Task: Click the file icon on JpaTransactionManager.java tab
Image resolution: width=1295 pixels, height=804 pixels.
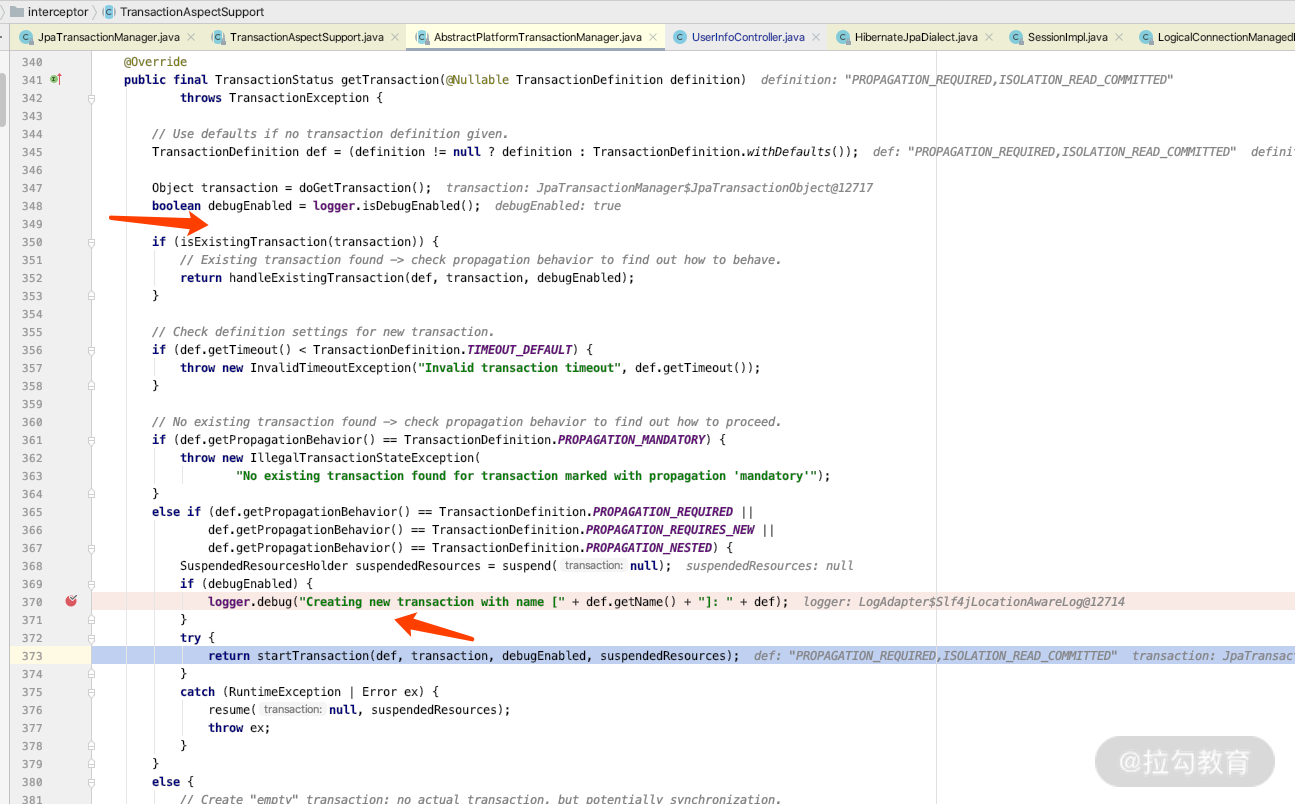Action: (27, 37)
